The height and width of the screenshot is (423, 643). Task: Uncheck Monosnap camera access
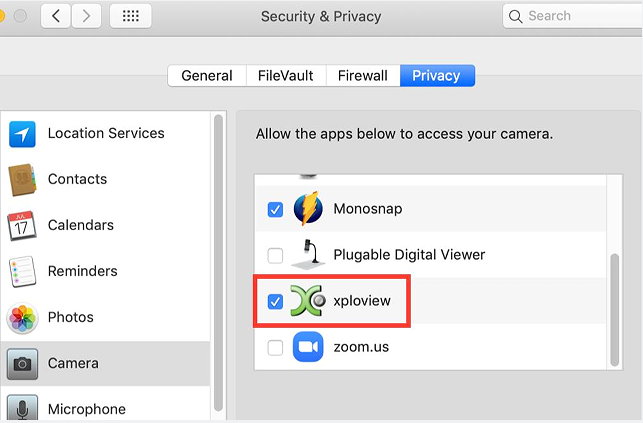pos(275,209)
